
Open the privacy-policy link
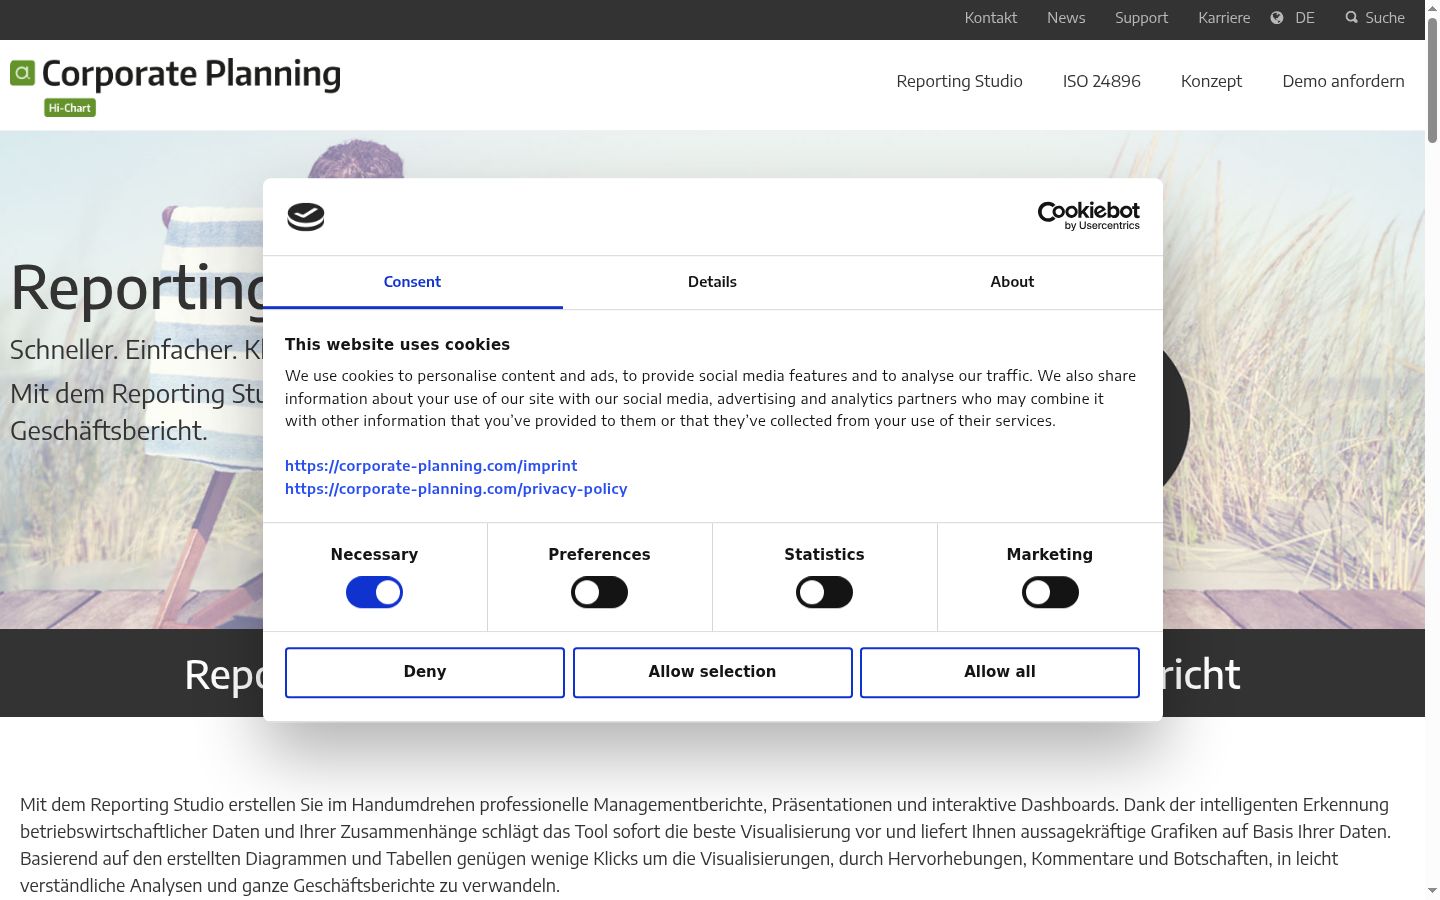pyautogui.click(x=456, y=489)
